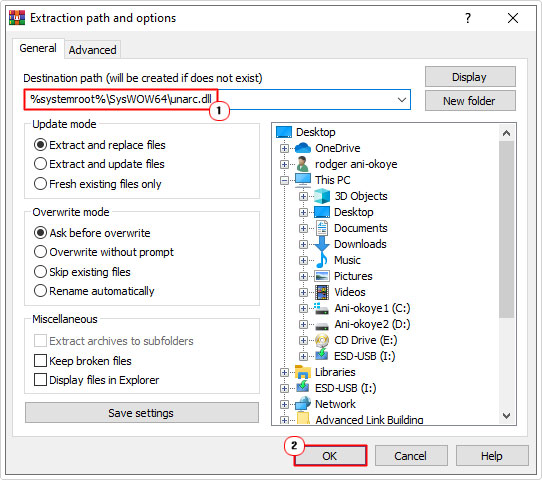The height and width of the screenshot is (480, 542).
Task: Select the Documents folder icon
Action: coord(322,228)
